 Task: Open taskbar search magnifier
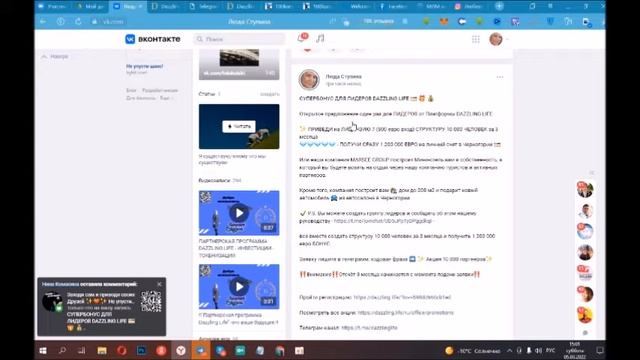coord(62,351)
